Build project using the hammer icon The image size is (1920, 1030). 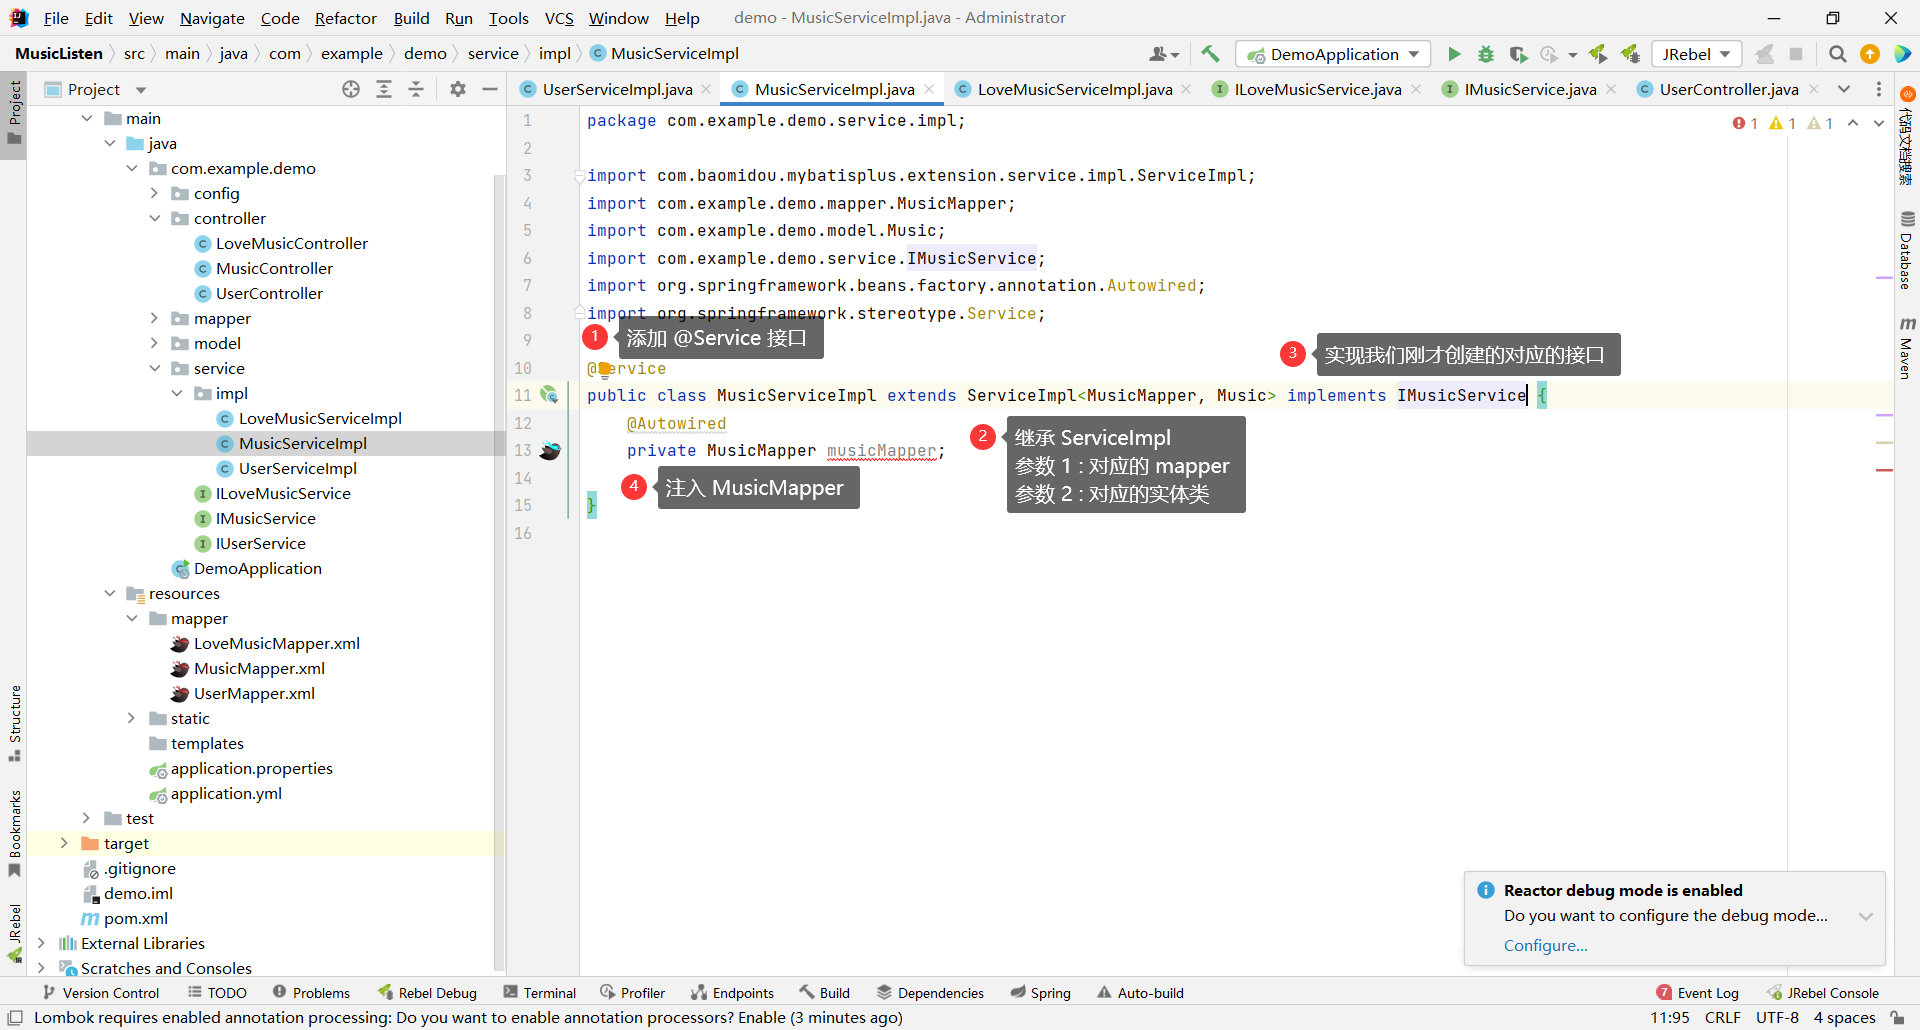point(1210,54)
